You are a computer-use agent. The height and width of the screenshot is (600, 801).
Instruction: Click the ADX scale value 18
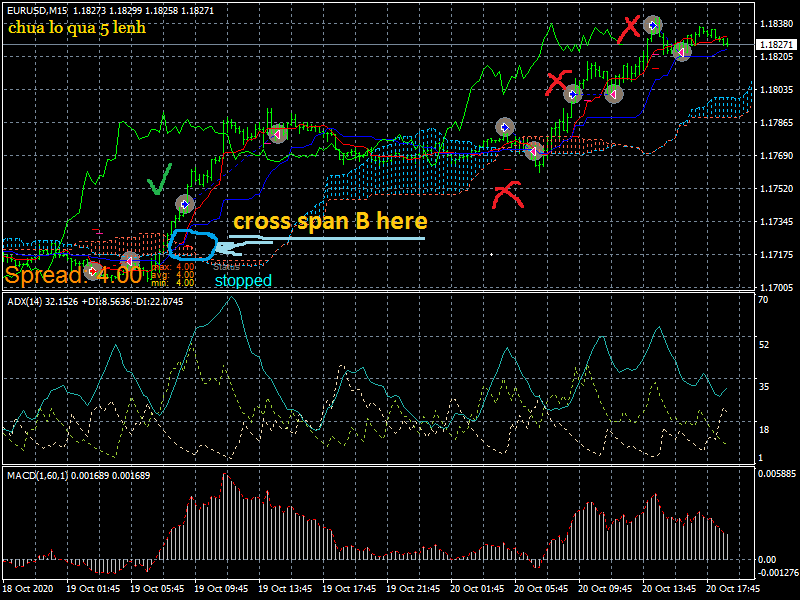763,429
